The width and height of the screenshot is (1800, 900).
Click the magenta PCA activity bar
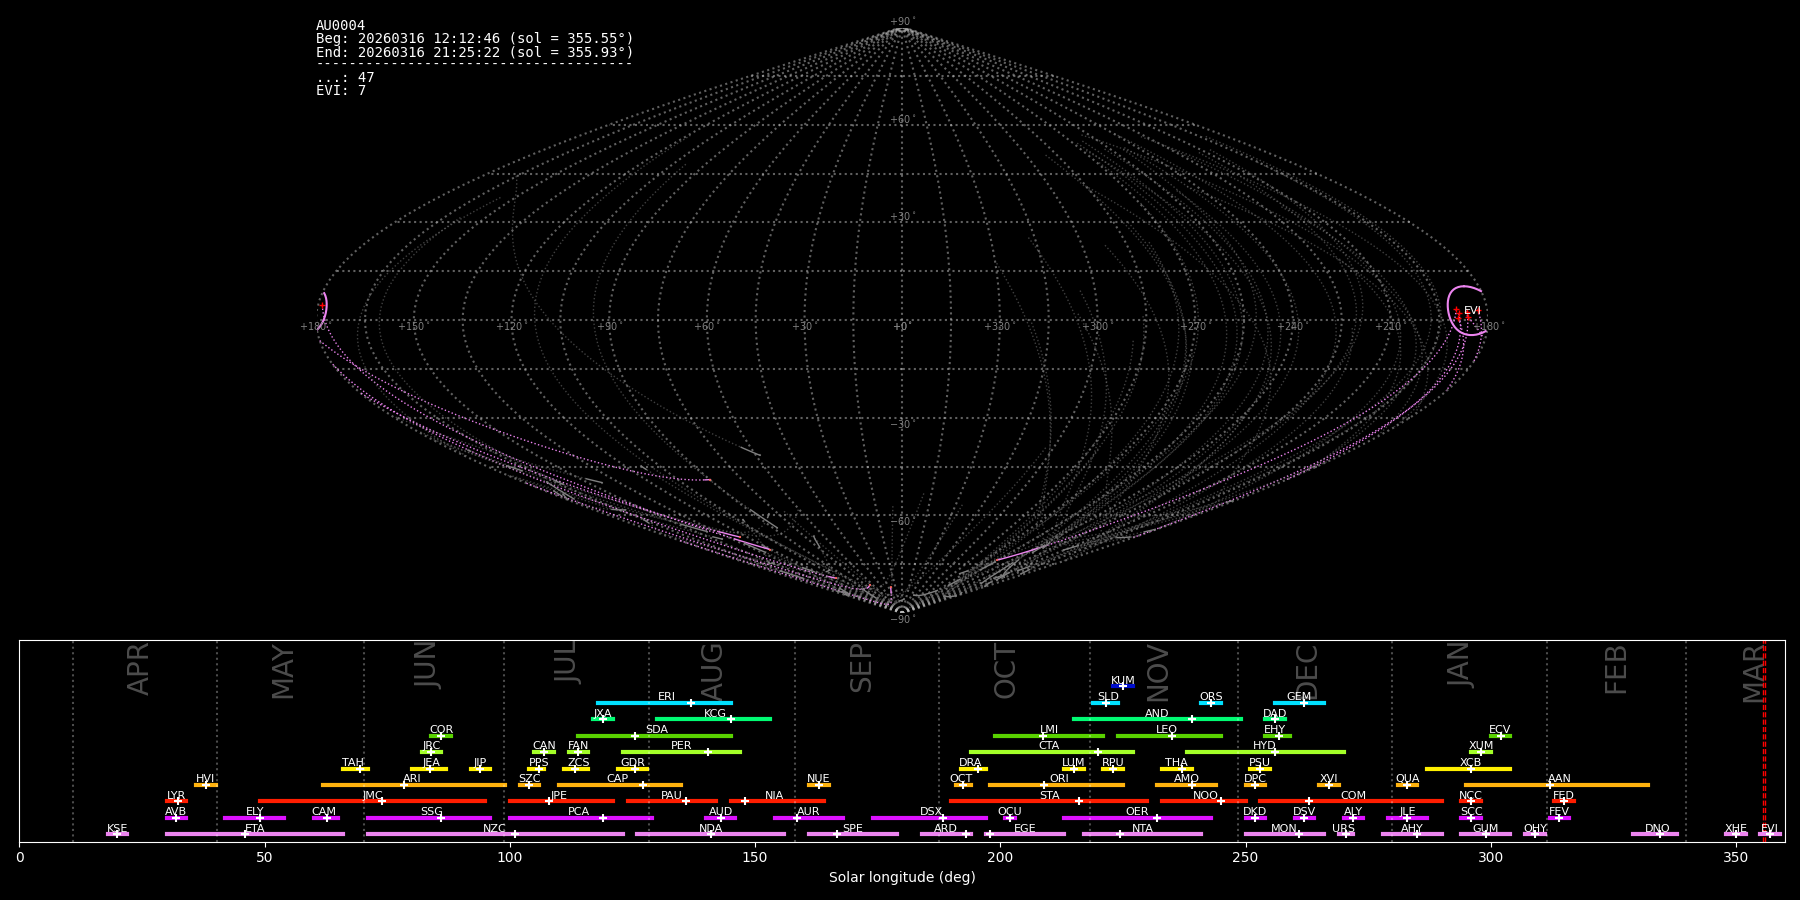point(580,818)
